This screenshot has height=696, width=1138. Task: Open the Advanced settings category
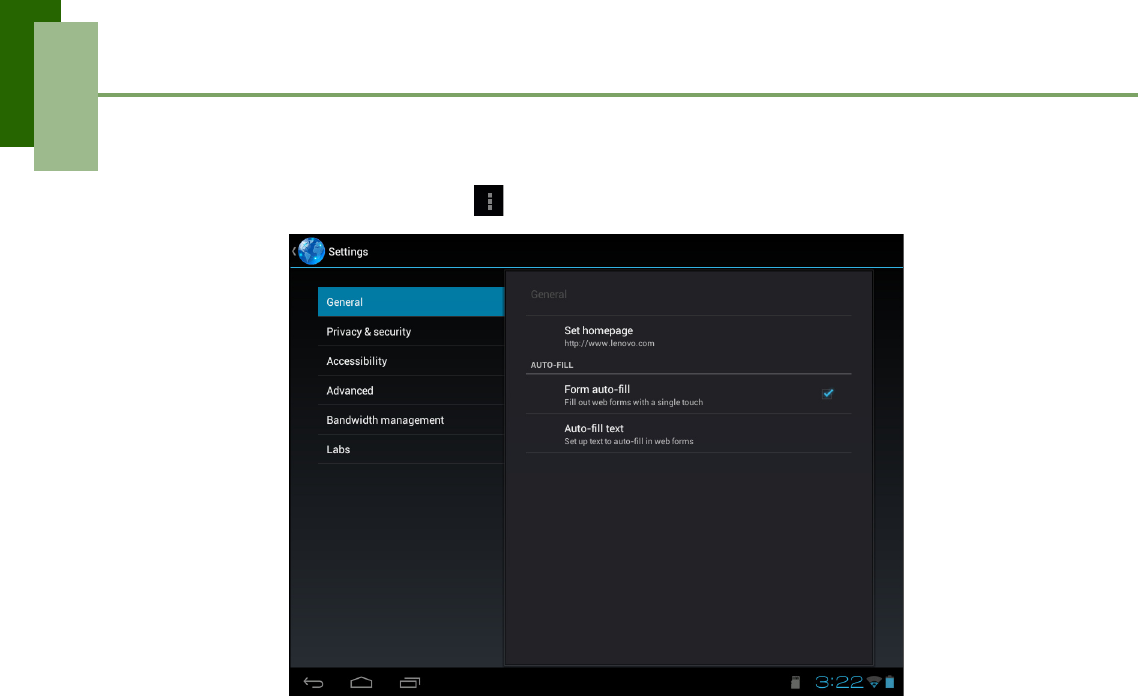click(x=411, y=390)
